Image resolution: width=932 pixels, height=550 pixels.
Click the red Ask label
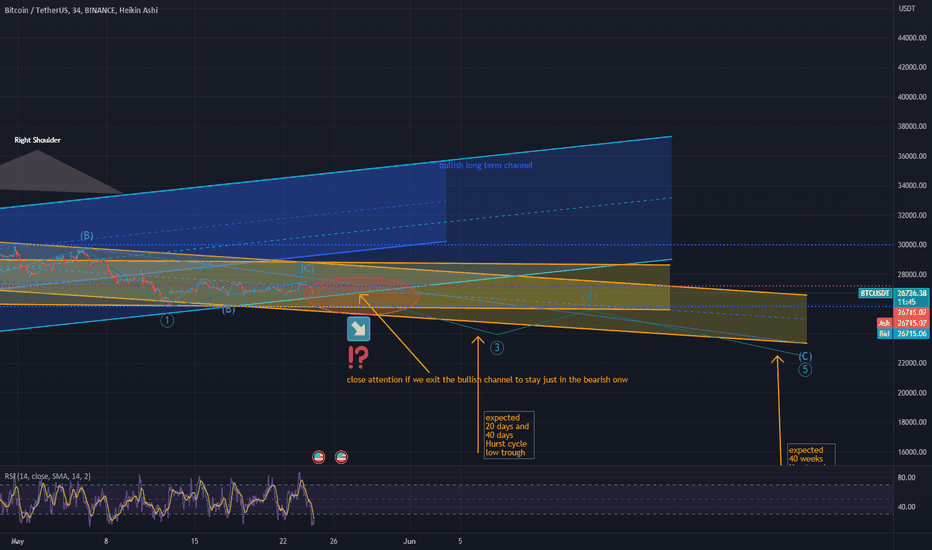pos(884,323)
